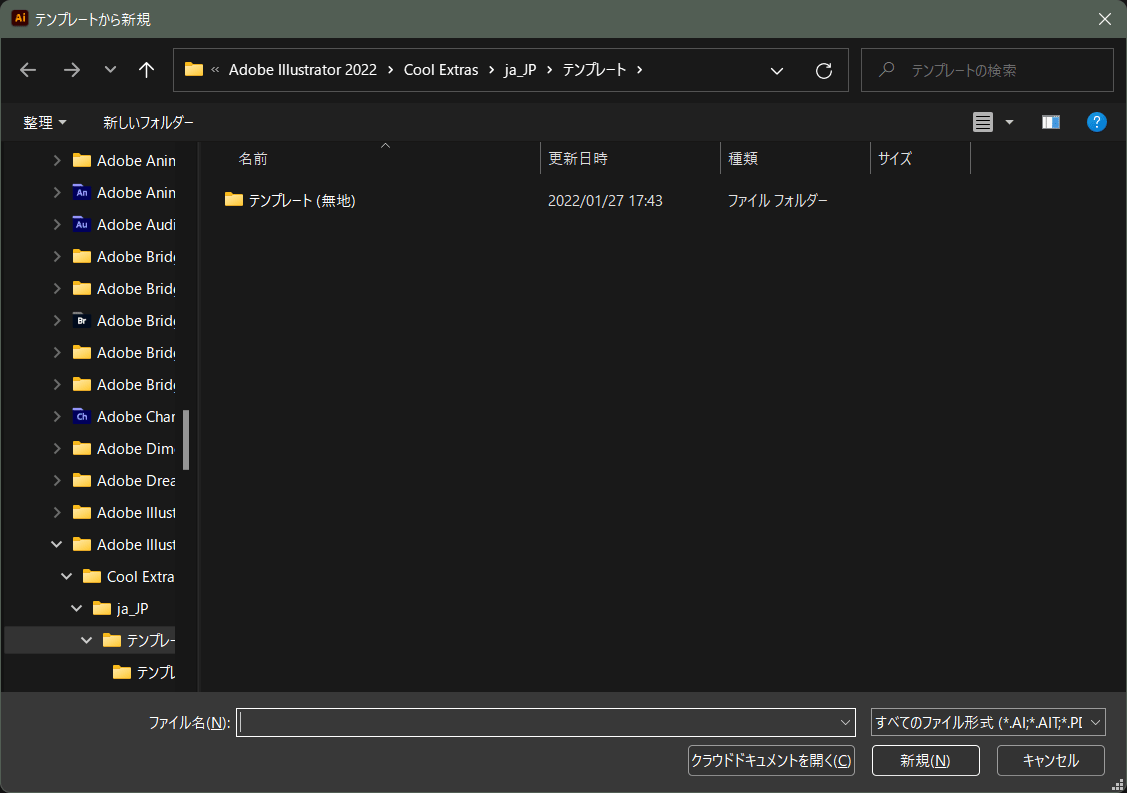Click the folder icon of テンプレート (無地)
Viewport: 1127px width, 793px height.
coord(234,199)
